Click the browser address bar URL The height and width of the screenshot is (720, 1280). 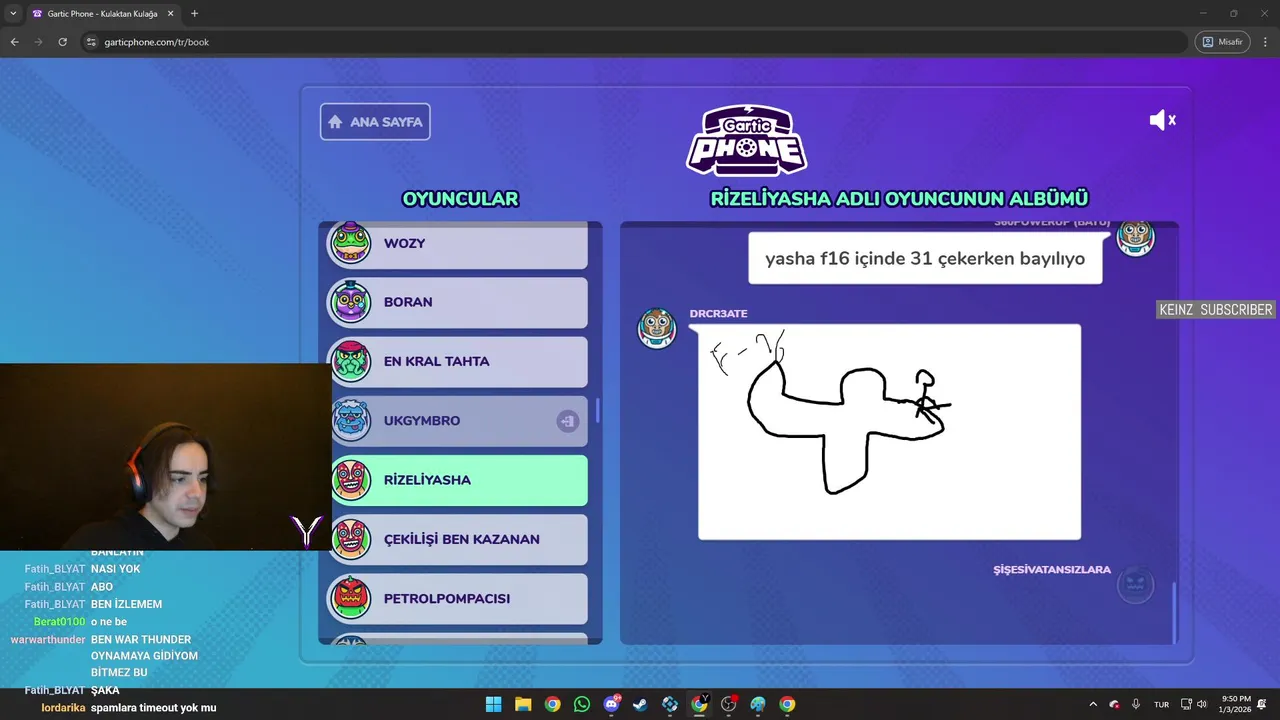click(x=157, y=42)
